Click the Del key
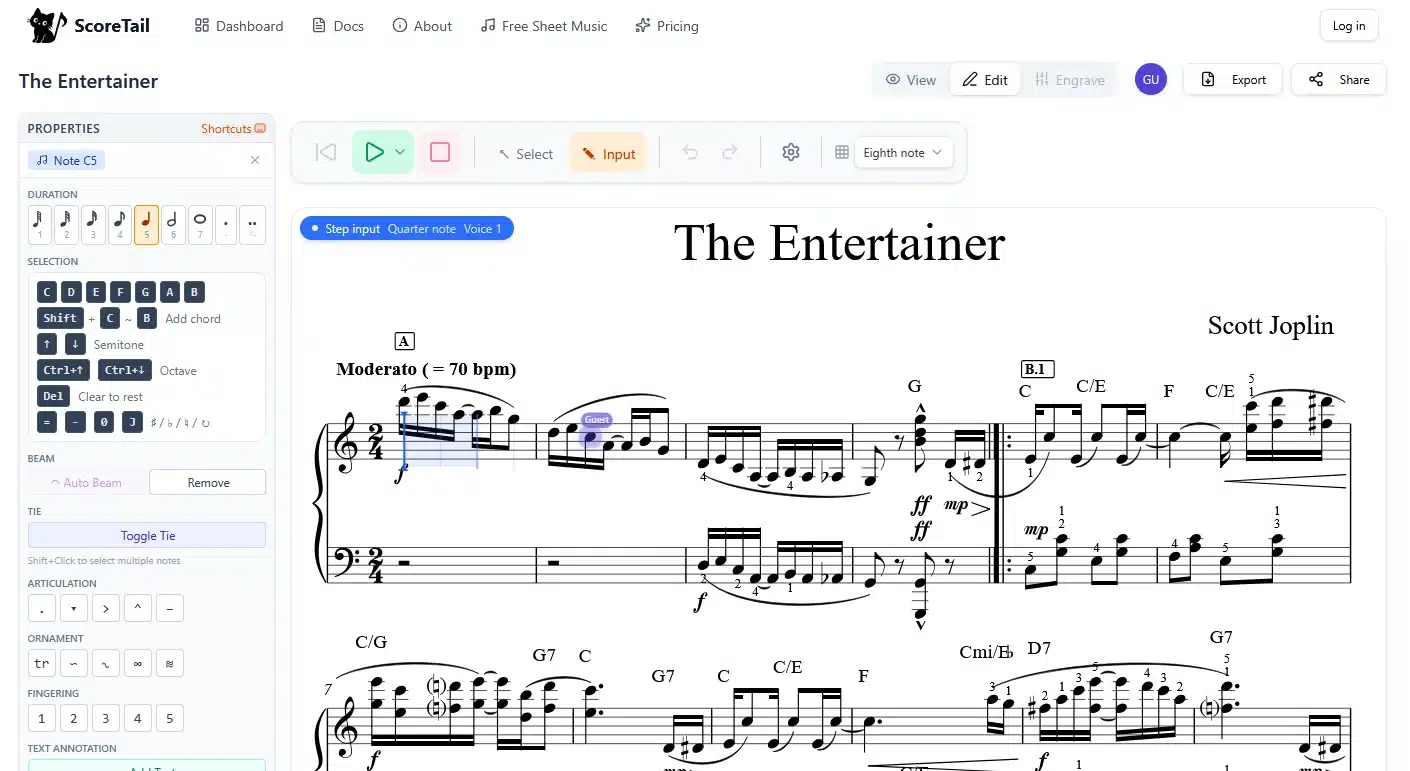Viewport: 1410px width, 771px height. 54,396
